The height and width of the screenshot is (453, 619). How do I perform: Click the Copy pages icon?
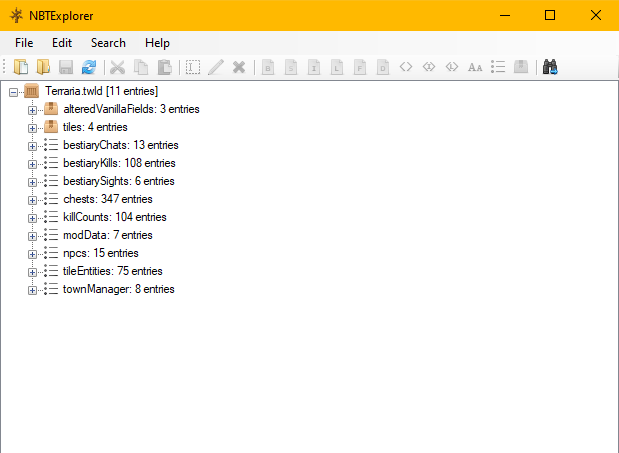click(x=141, y=67)
